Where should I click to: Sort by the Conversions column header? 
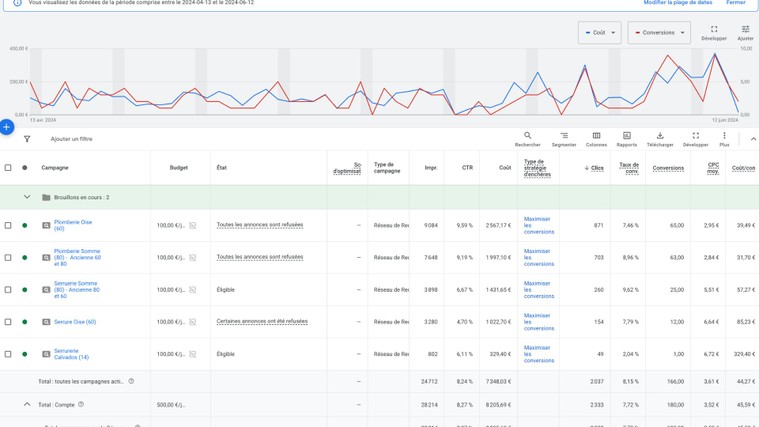pyautogui.click(x=668, y=168)
